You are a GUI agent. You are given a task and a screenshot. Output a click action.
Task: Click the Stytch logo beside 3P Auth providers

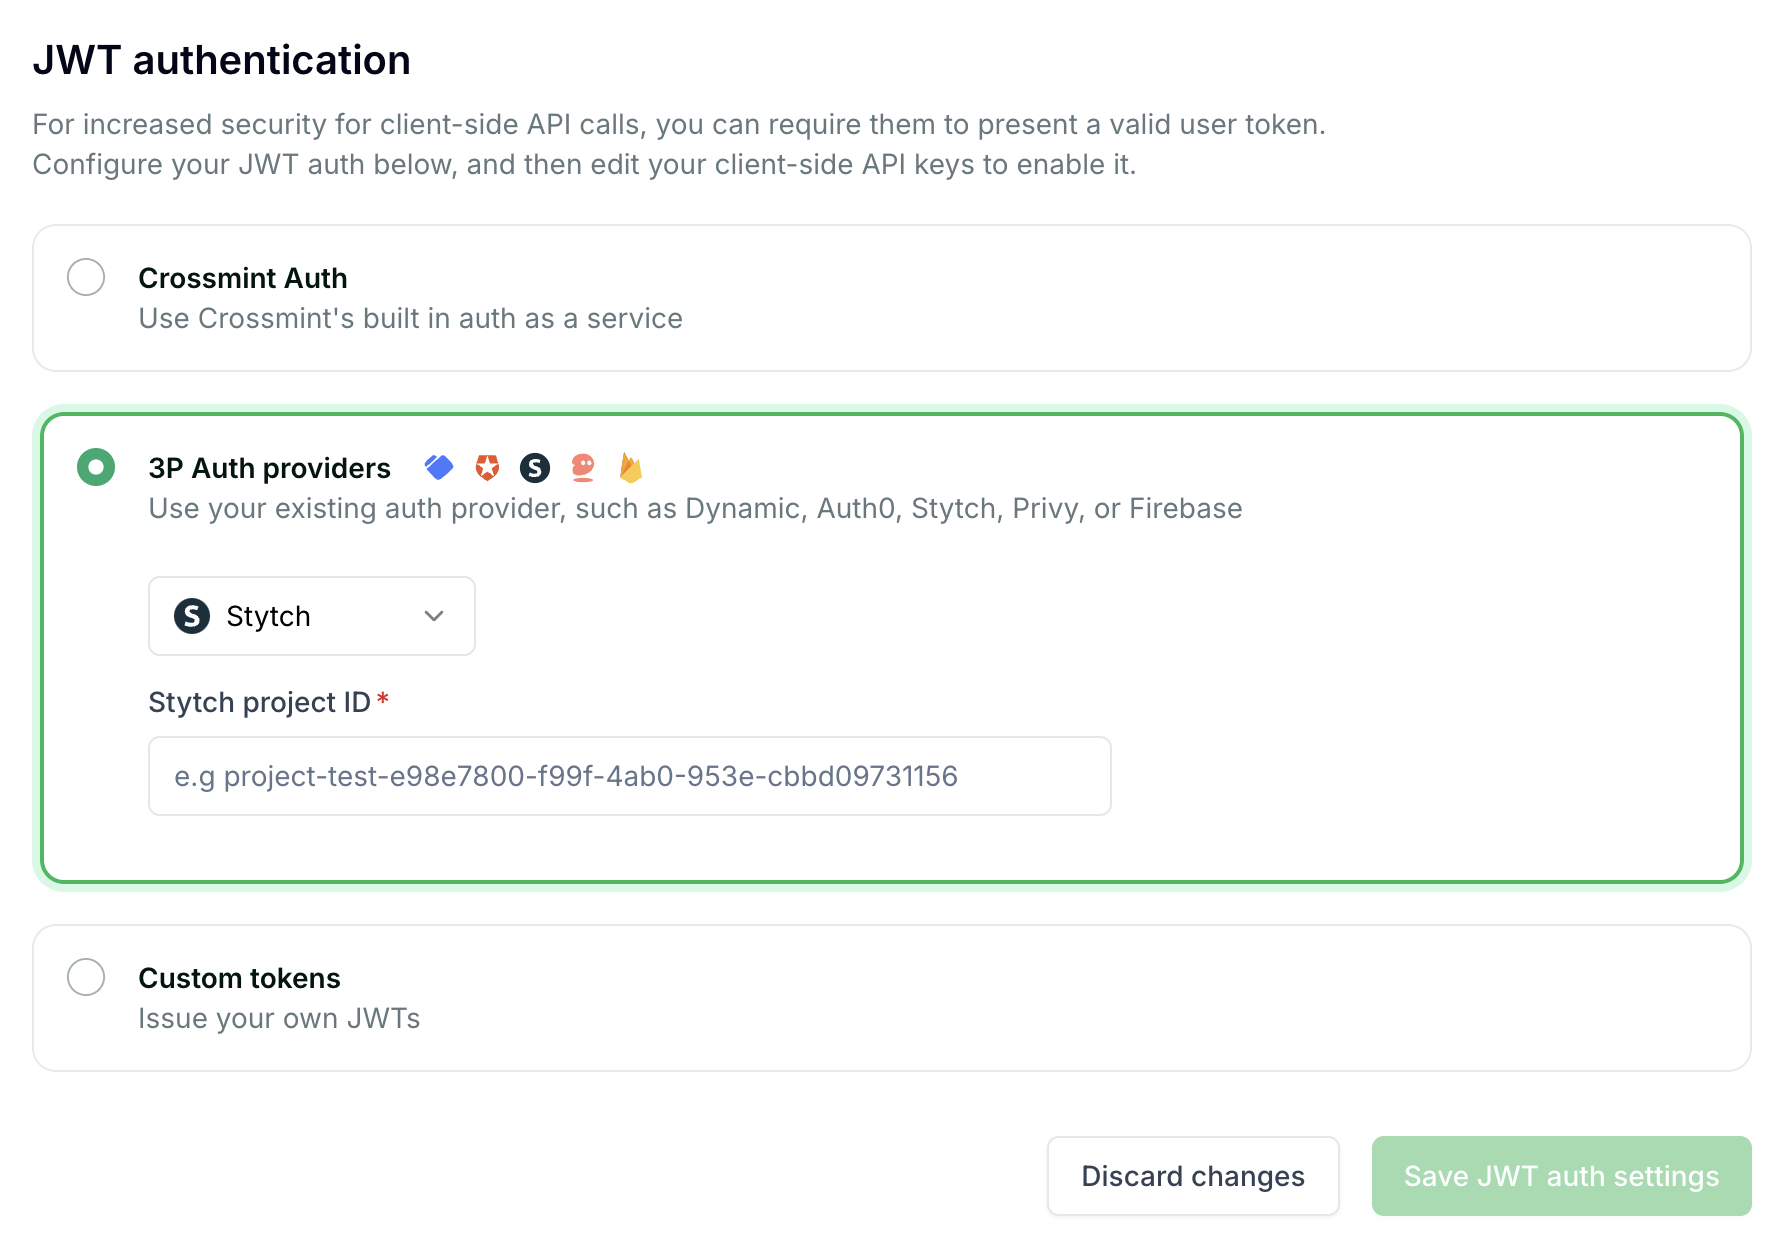tap(535, 467)
